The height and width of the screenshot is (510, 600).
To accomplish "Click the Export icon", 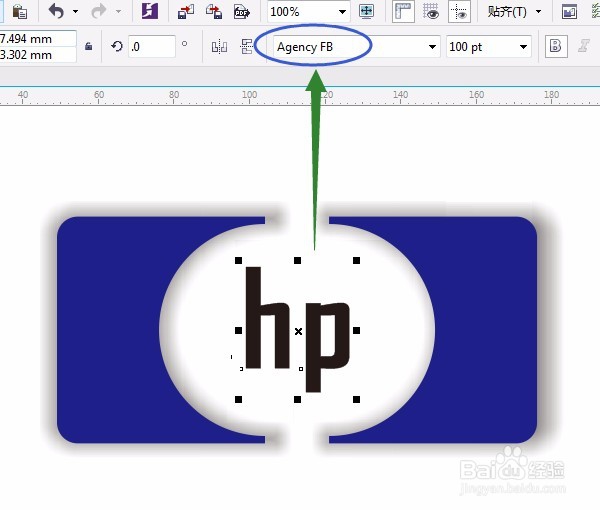I will [214, 11].
